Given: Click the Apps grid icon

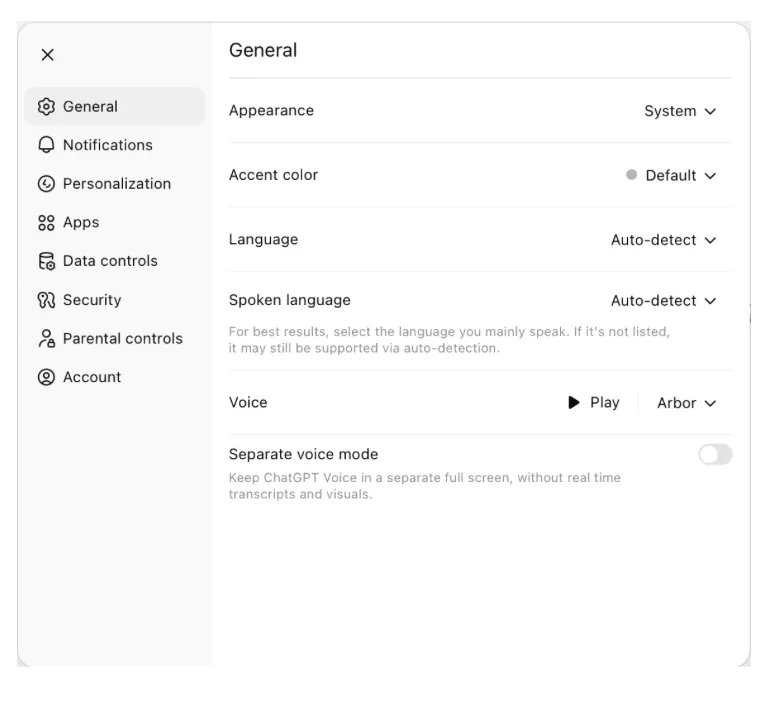Looking at the screenshot, I should click(46, 223).
